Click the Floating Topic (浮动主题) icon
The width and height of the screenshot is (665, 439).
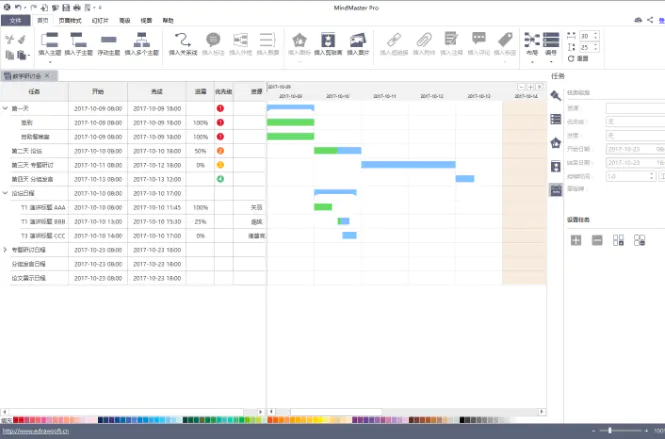pos(109,40)
